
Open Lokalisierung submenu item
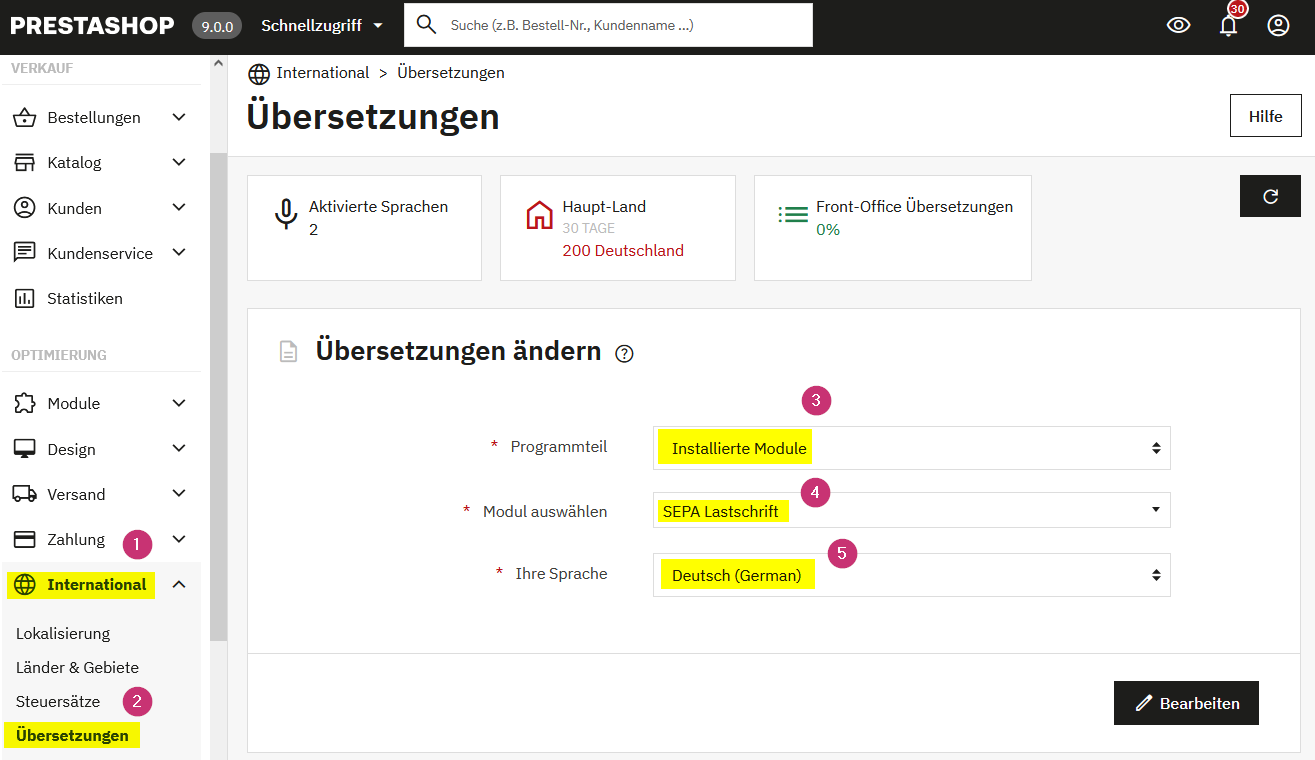coord(63,633)
